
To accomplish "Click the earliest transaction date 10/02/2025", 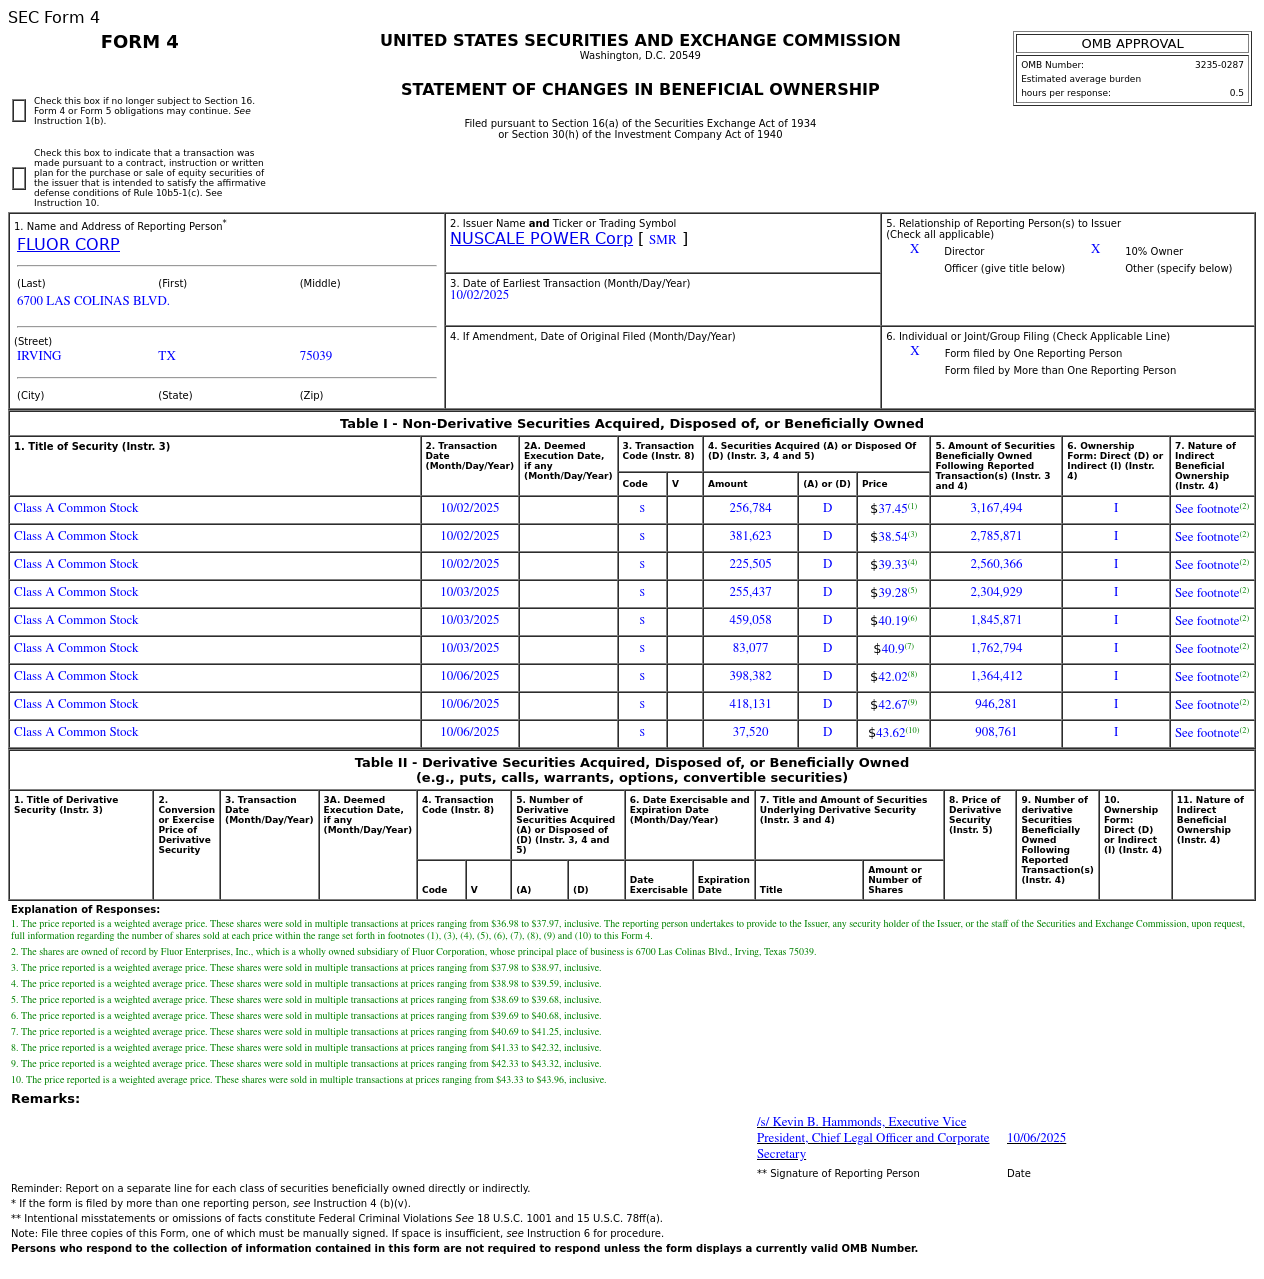I will point(479,295).
